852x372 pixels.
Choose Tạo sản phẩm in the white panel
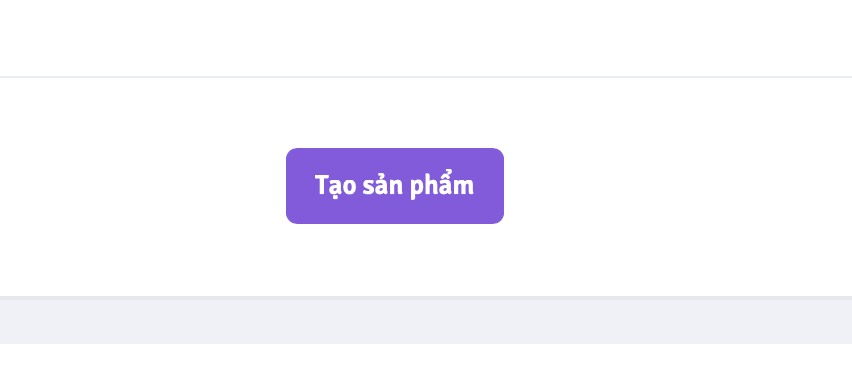click(x=395, y=186)
